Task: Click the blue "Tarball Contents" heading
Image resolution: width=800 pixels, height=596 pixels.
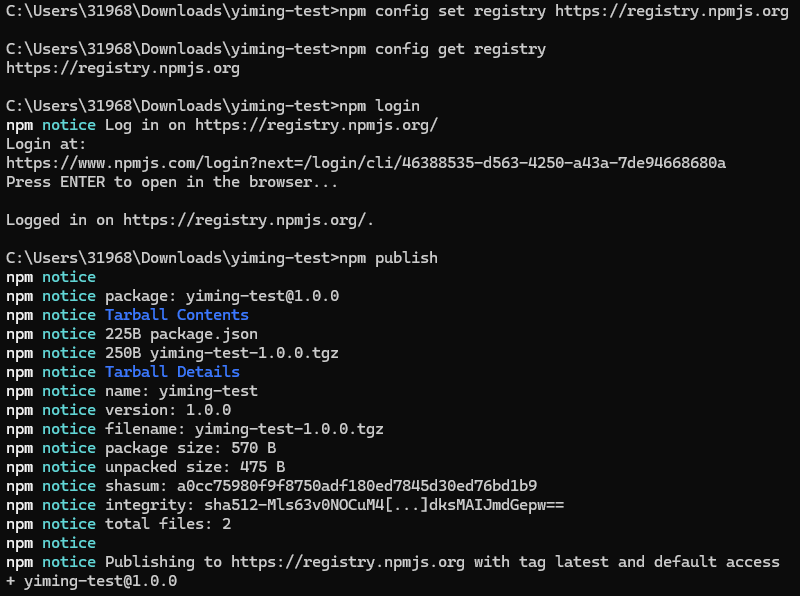Action: point(177,315)
